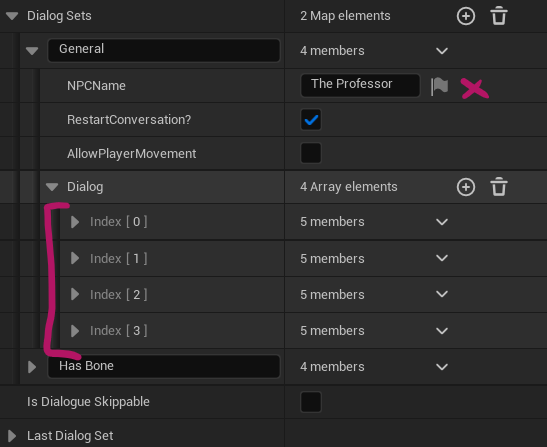
Task: Expand Index [ 0 ] of Dialog array
Action: click(75, 222)
